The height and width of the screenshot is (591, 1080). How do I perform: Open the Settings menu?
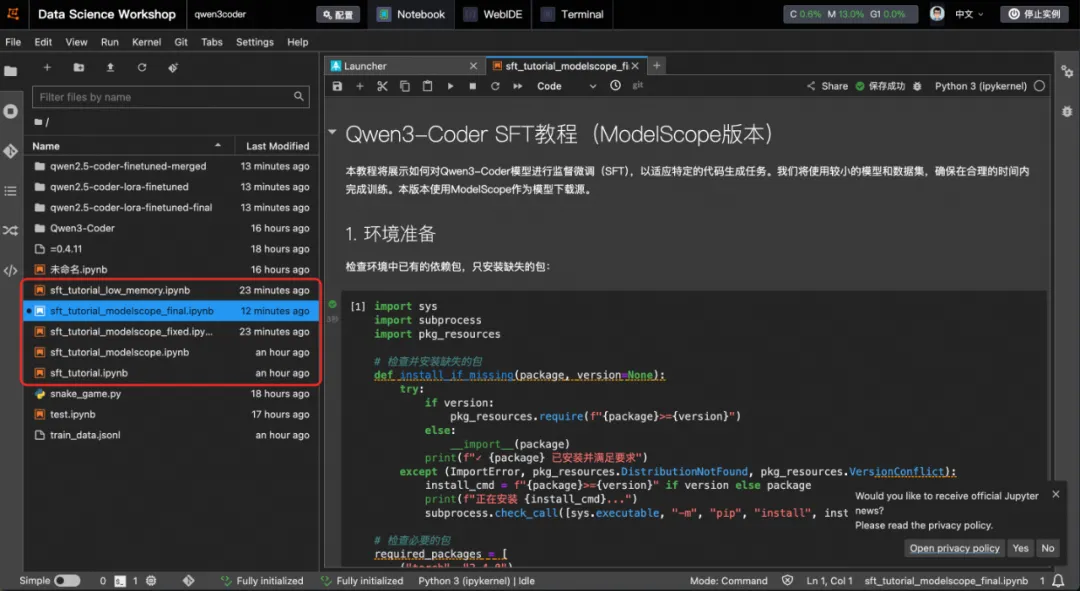(x=255, y=42)
